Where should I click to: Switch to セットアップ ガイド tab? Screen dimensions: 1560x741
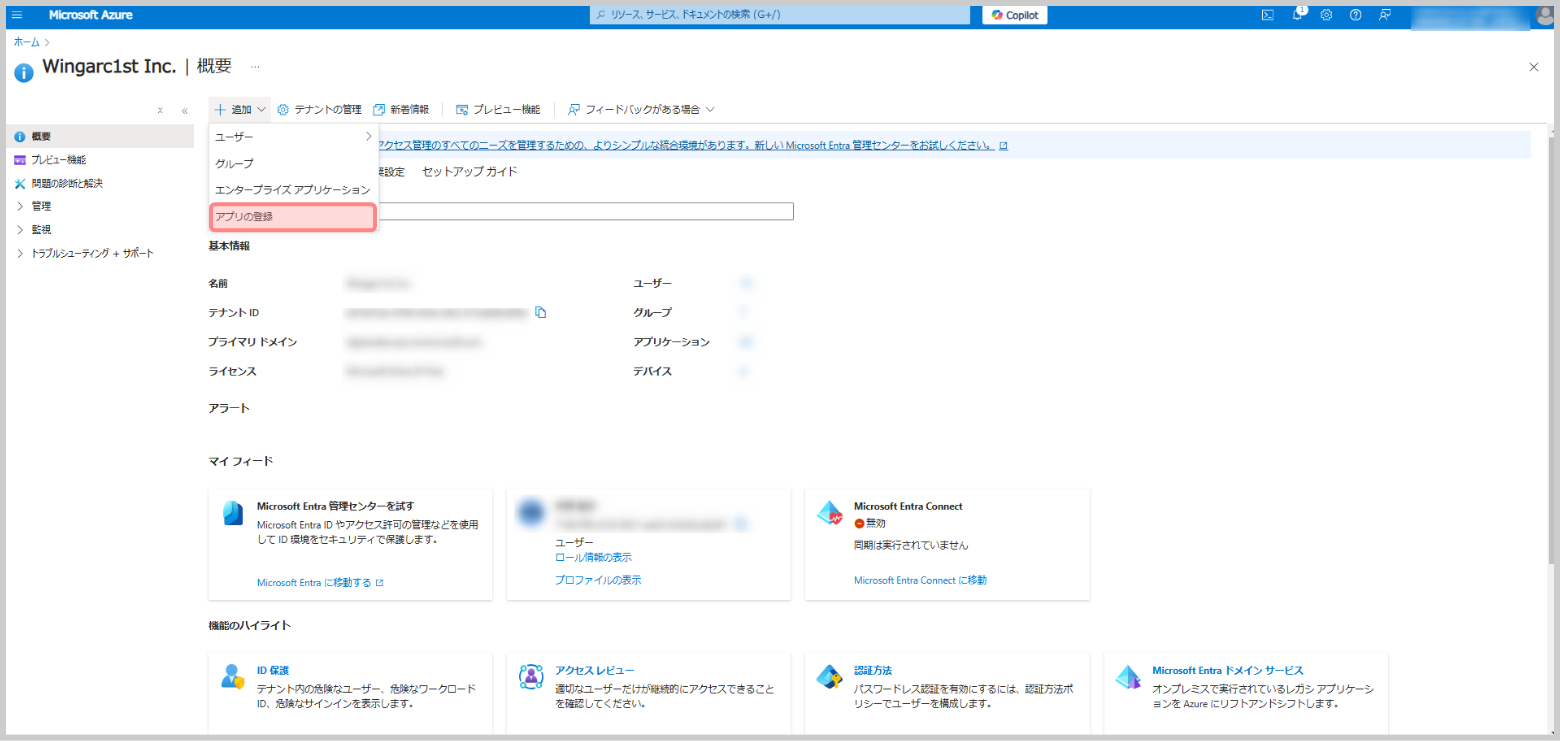point(470,172)
